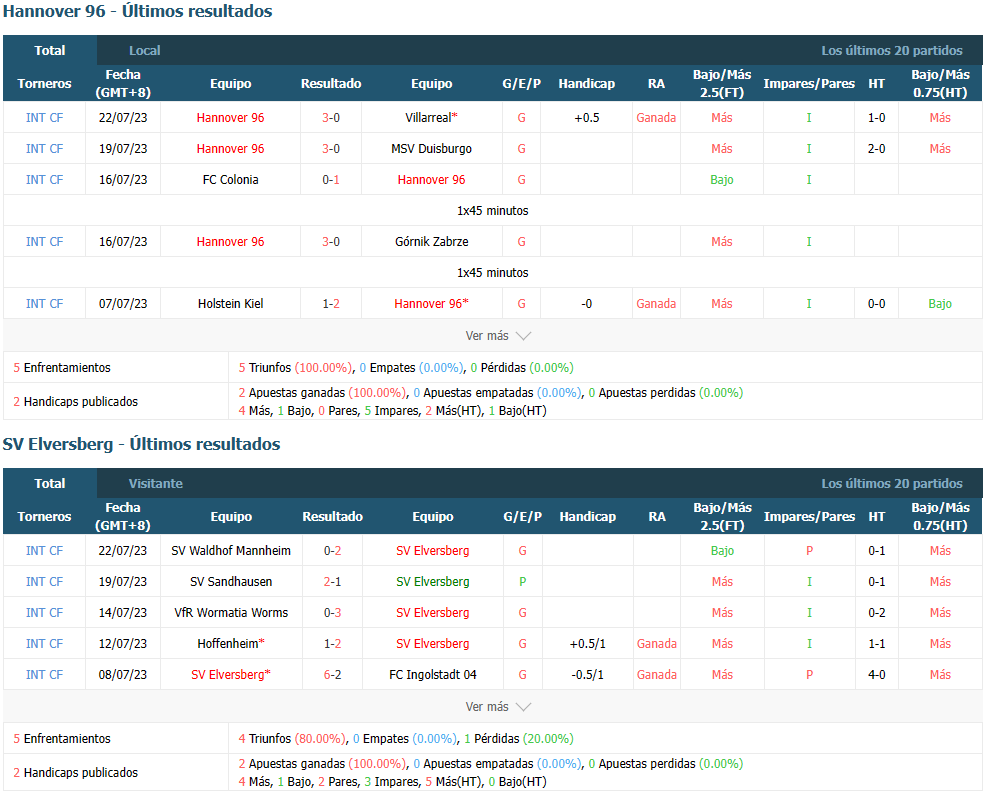Screen dimensions: 988x795
Task: Click the FC Colonia team name
Action: [231, 180]
